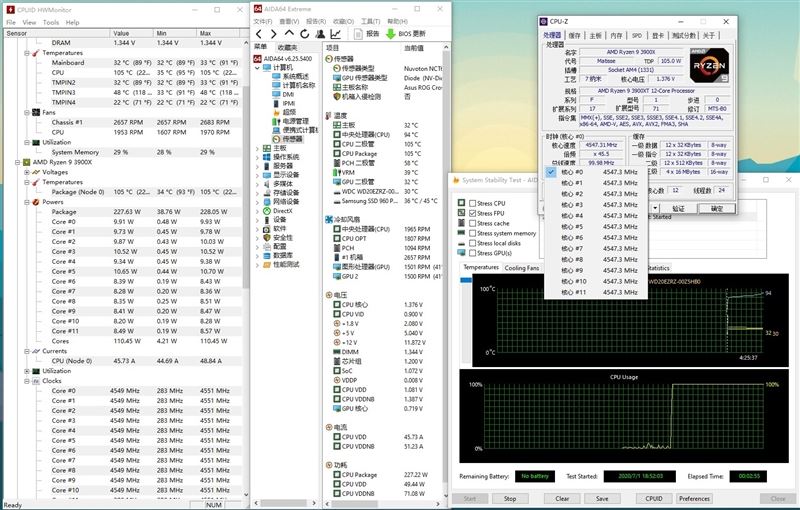The image size is (800, 510).
Task: Click the 操作系统 Windows icon in tree
Action: click(267, 157)
